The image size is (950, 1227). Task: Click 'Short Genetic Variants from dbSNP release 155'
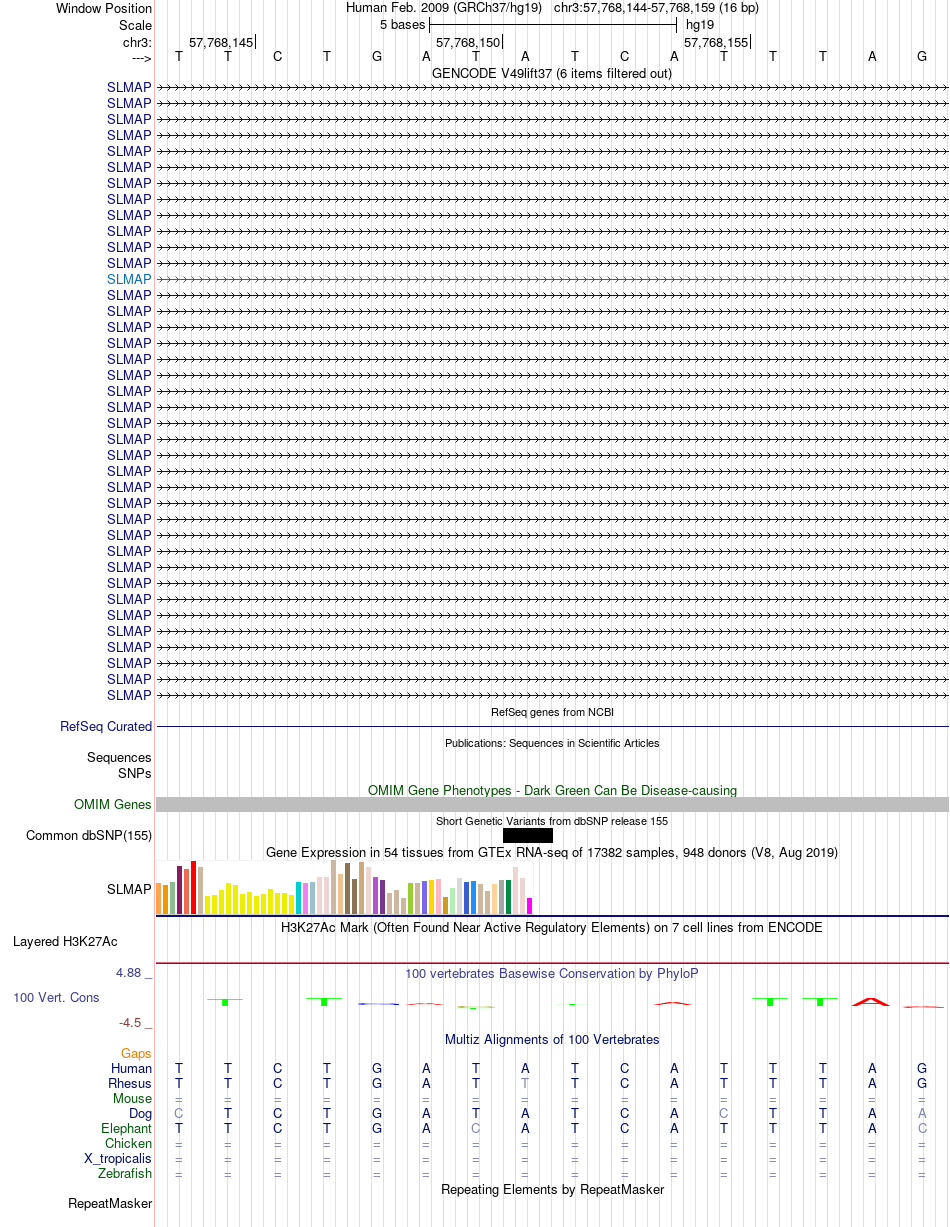click(x=552, y=821)
